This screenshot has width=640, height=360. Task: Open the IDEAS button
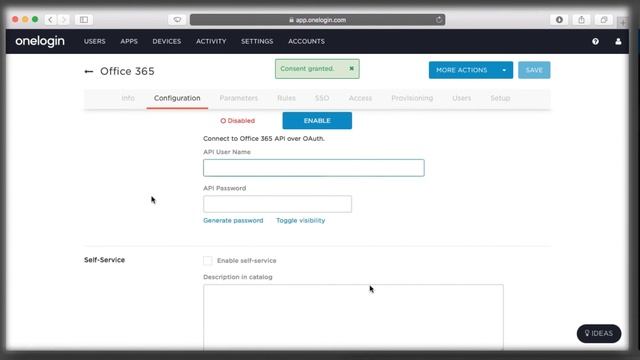point(599,333)
